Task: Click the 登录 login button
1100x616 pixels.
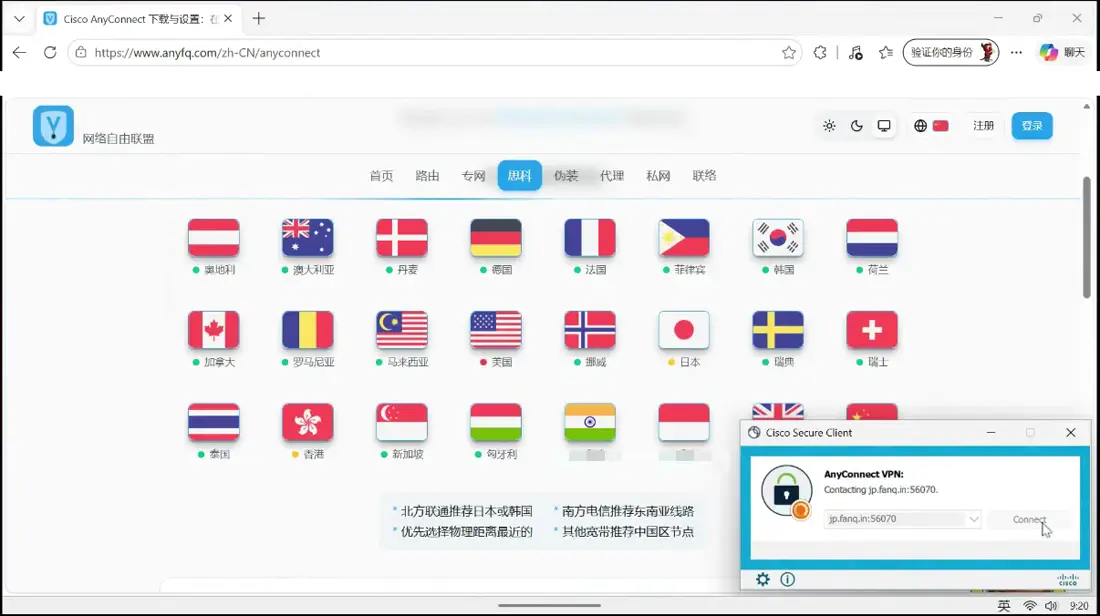Action: point(1032,126)
